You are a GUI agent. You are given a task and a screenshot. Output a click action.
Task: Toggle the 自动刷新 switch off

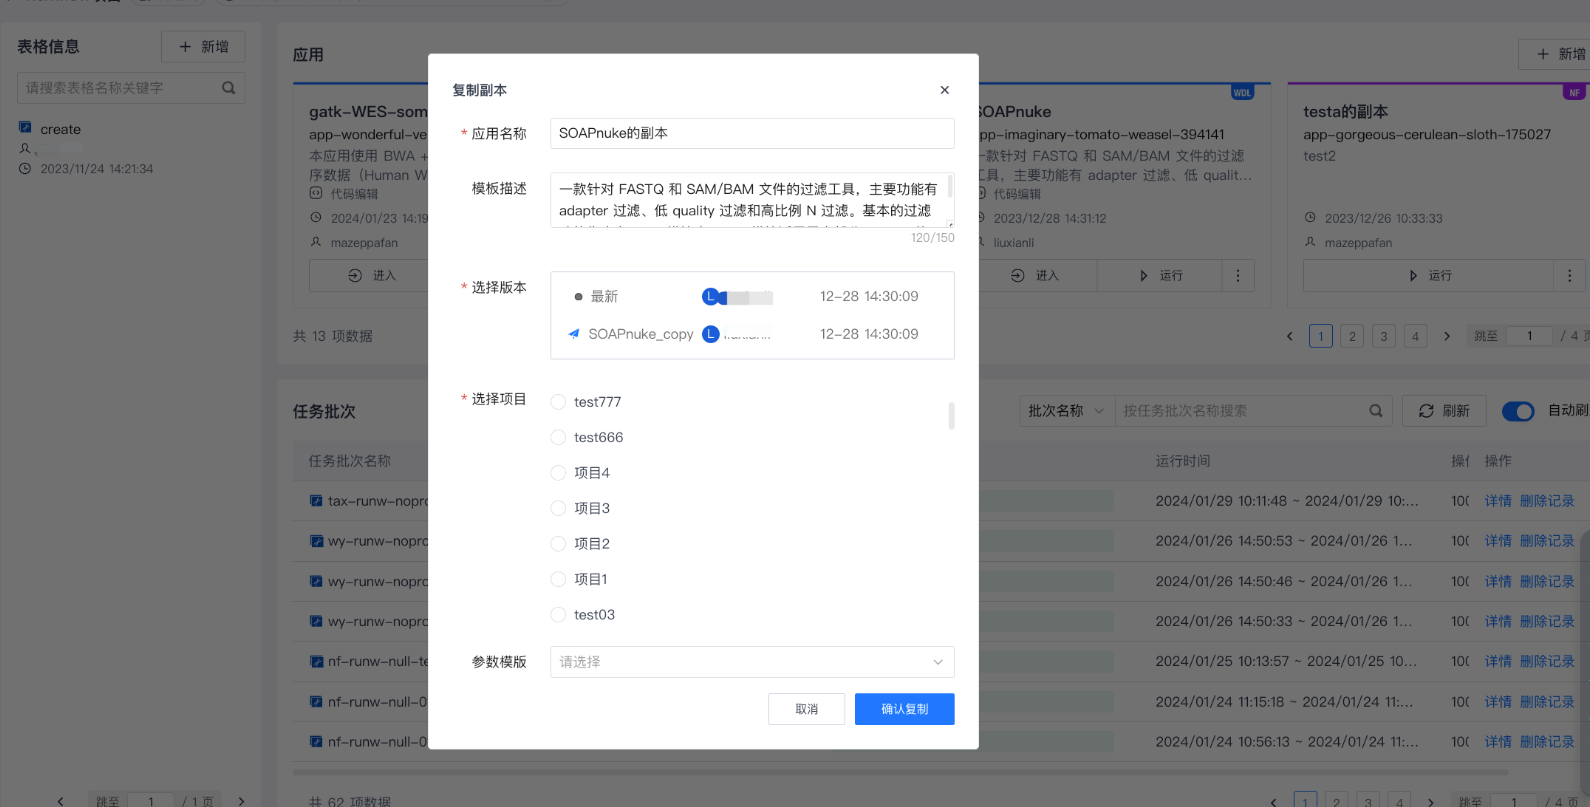point(1517,411)
